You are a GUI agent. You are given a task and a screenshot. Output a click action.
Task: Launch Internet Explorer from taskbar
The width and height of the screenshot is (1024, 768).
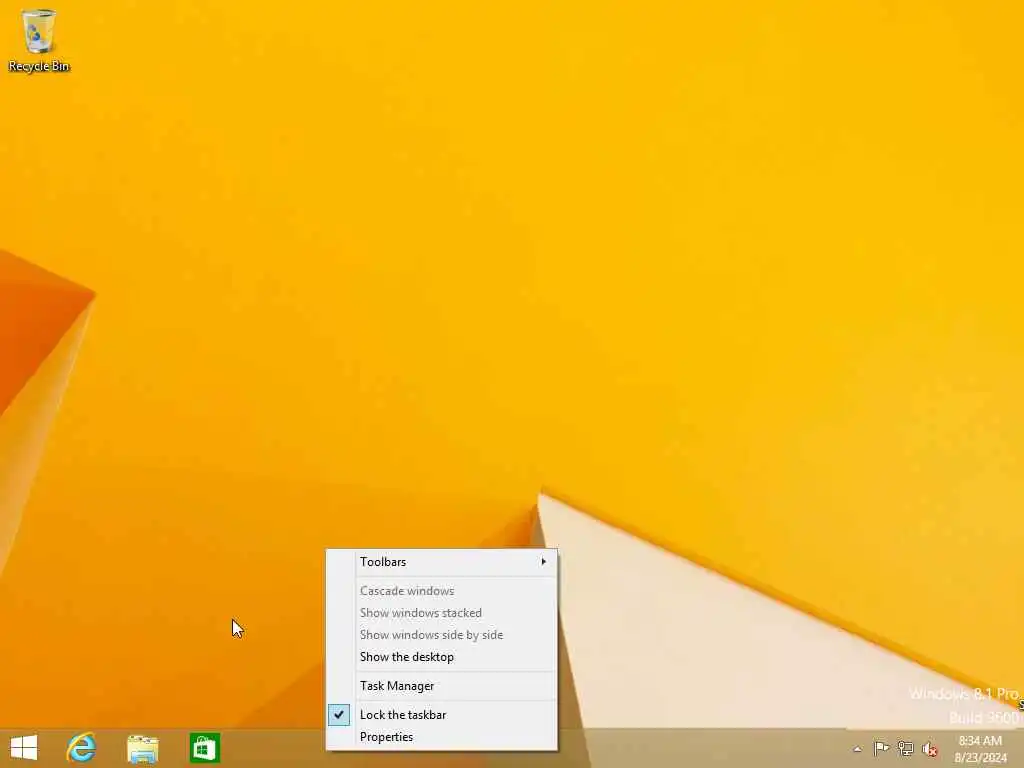click(82, 748)
